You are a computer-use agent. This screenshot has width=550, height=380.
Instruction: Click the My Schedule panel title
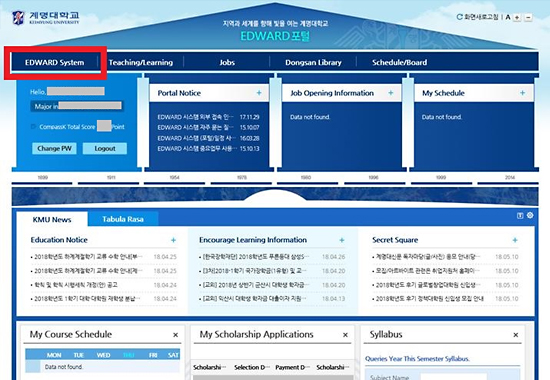click(x=443, y=93)
